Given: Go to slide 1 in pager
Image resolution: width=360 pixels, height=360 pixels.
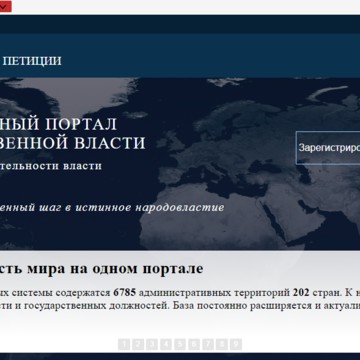Looking at the screenshot, I should (124, 345).
